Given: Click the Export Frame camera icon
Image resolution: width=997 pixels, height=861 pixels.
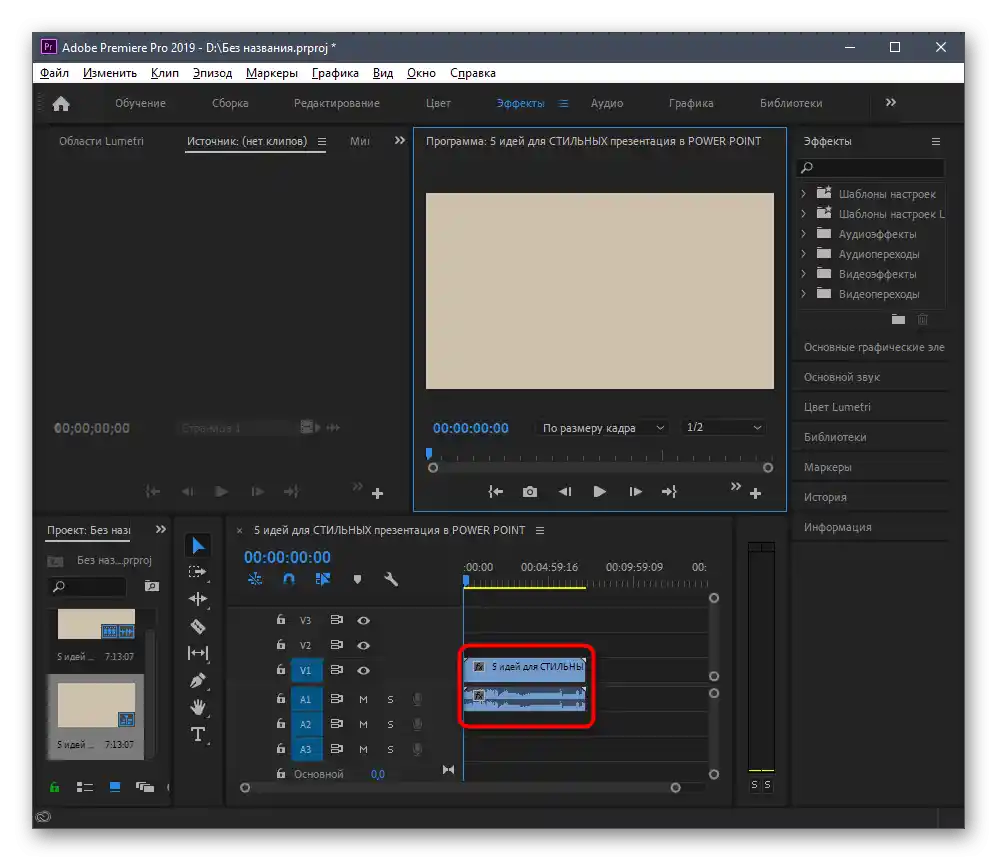Looking at the screenshot, I should click(529, 492).
